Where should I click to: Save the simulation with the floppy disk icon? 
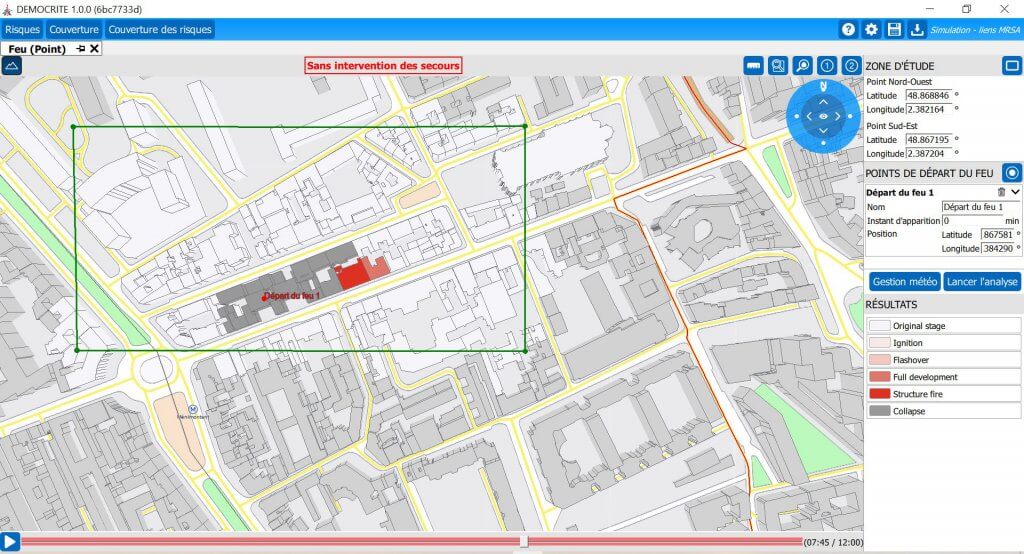pyautogui.click(x=894, y=29)
